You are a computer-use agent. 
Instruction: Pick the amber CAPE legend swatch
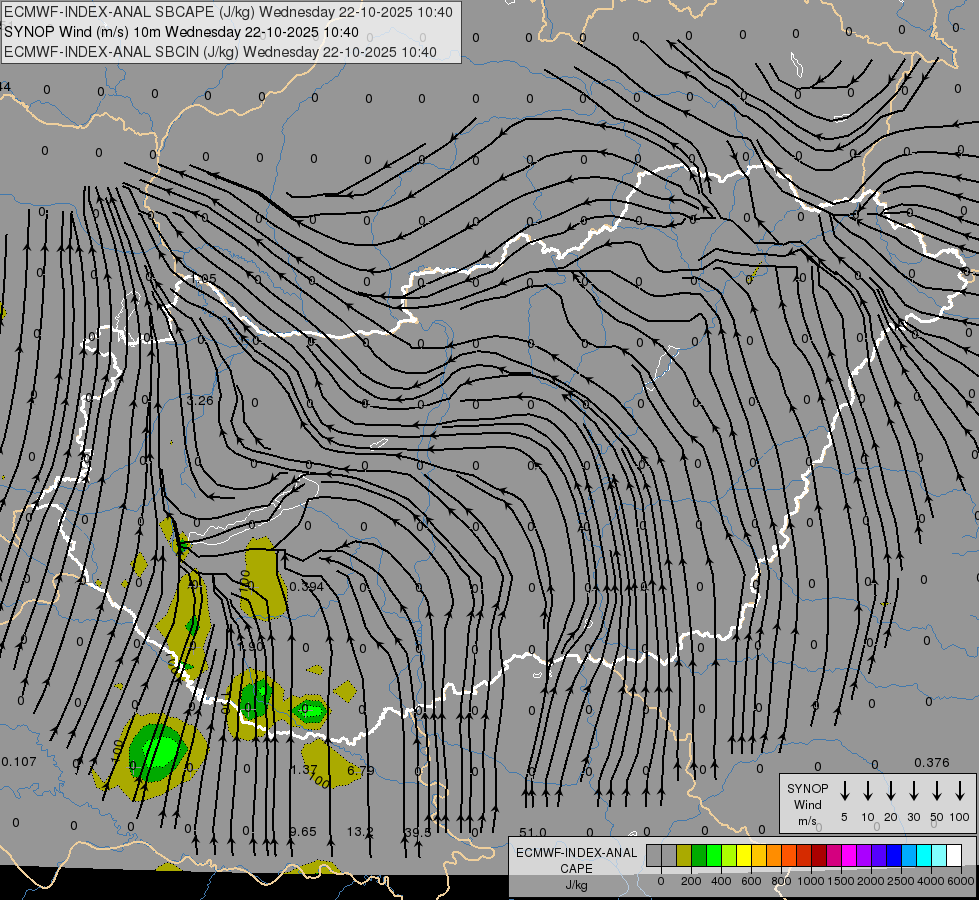click(x=759, y=855)
